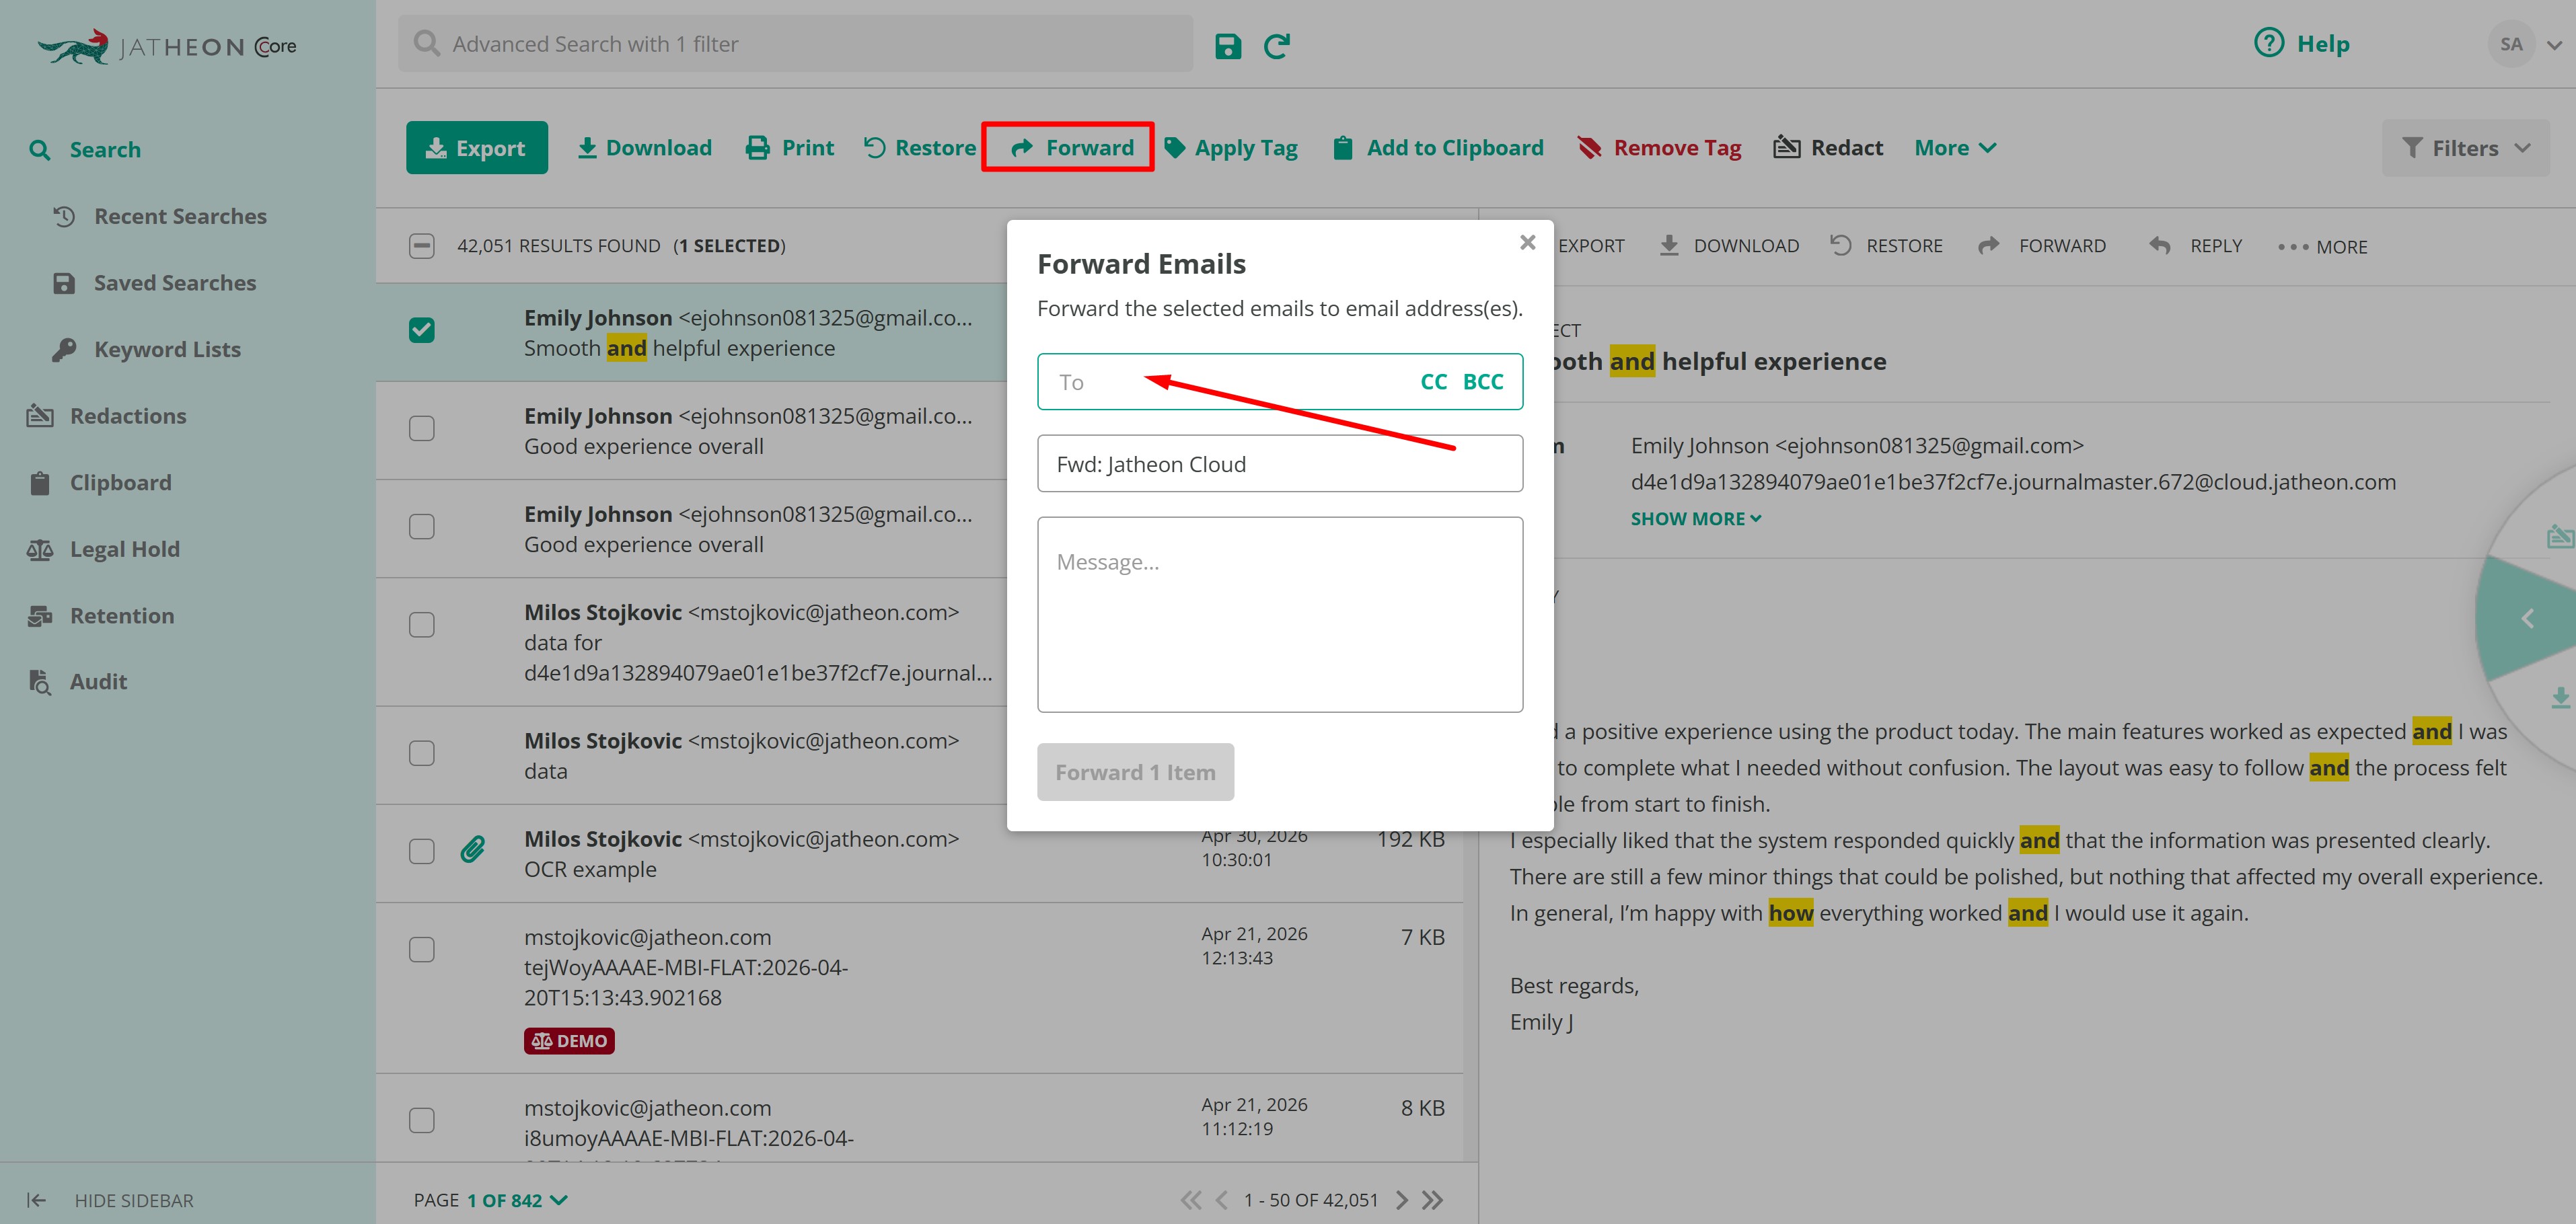Click the DEMO legal hold tag
Screen dimensions: 2576x1224
pos(569,1041)
